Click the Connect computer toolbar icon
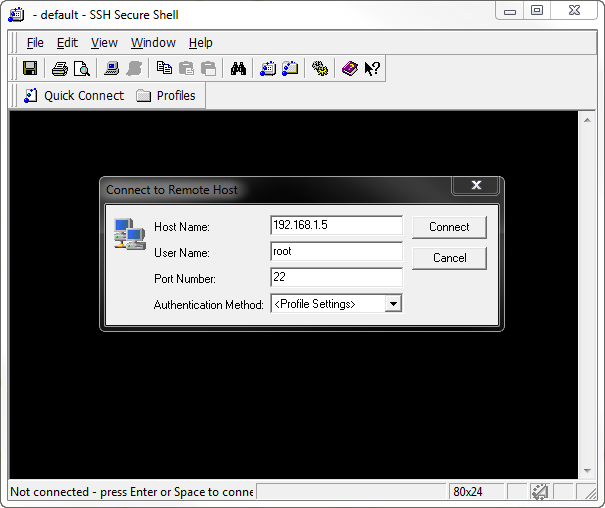Image resolution: width=605 pixels, height=508 pixels. tap(112, 69)
